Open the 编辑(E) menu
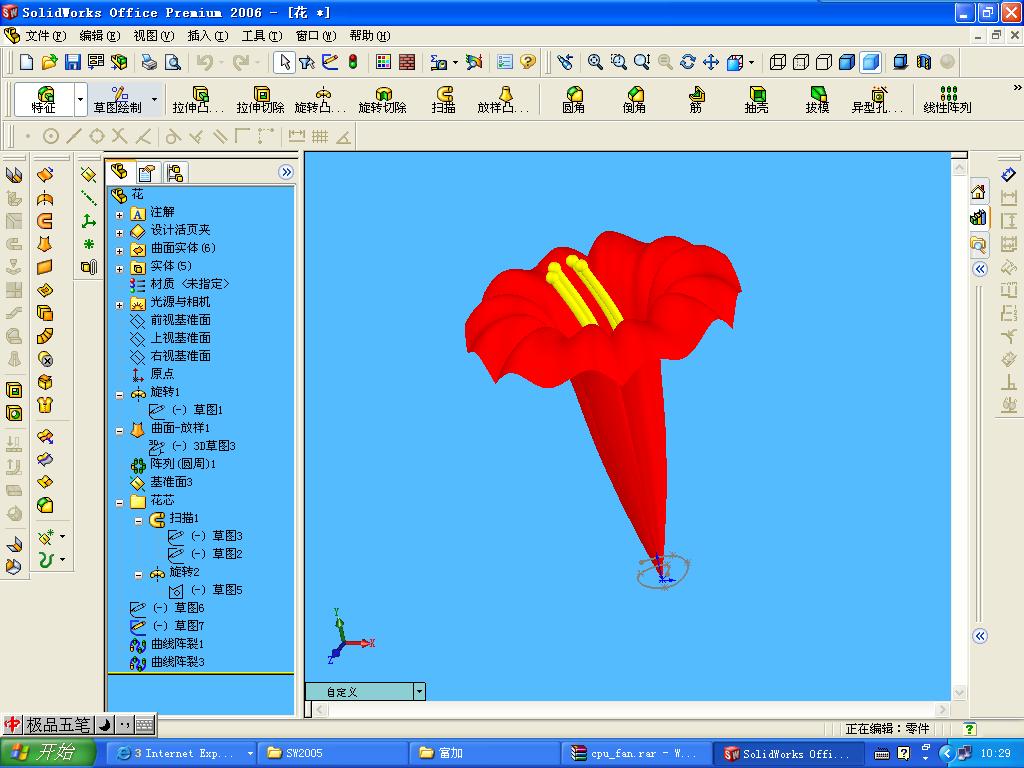The image size is (1024, 768). click(x=99, y=36)
